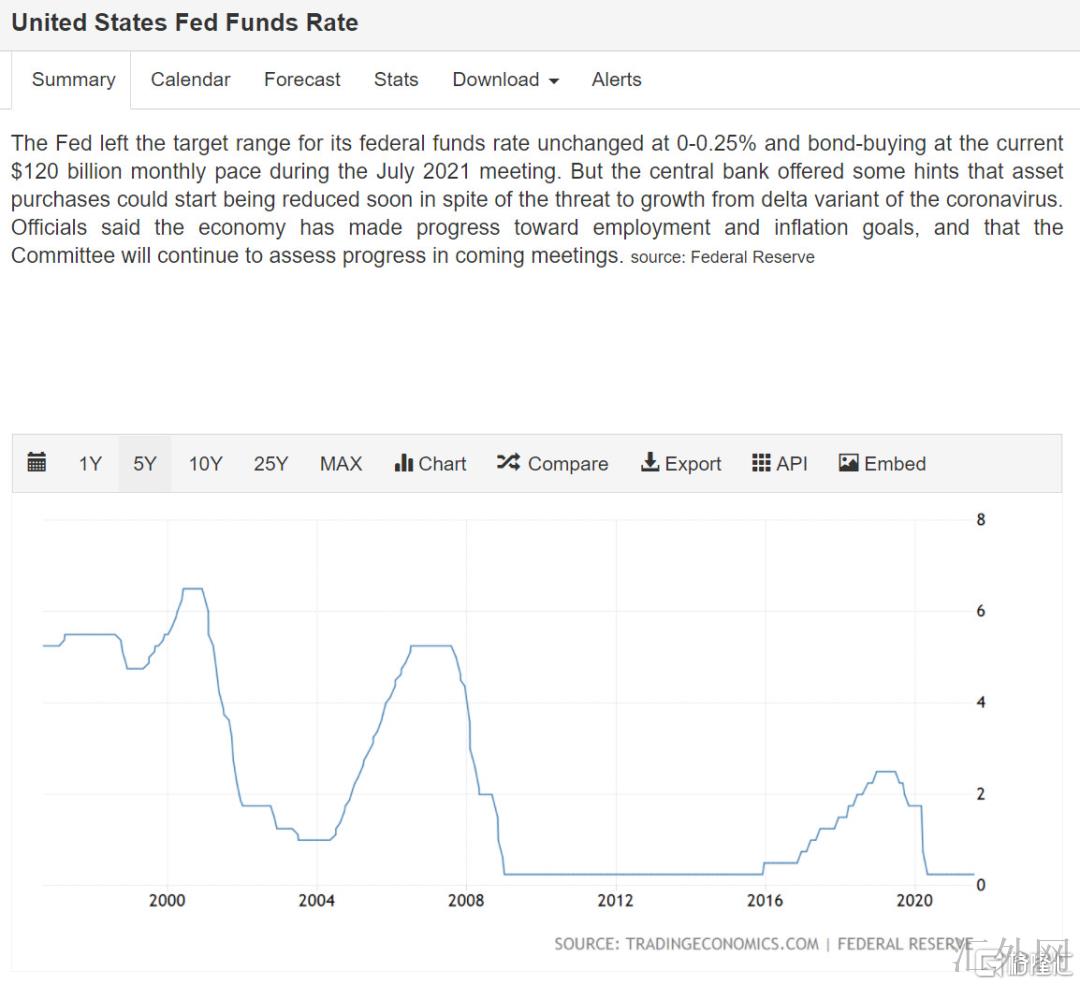
Task: Click the API grid icon
Action: [762, 463]
